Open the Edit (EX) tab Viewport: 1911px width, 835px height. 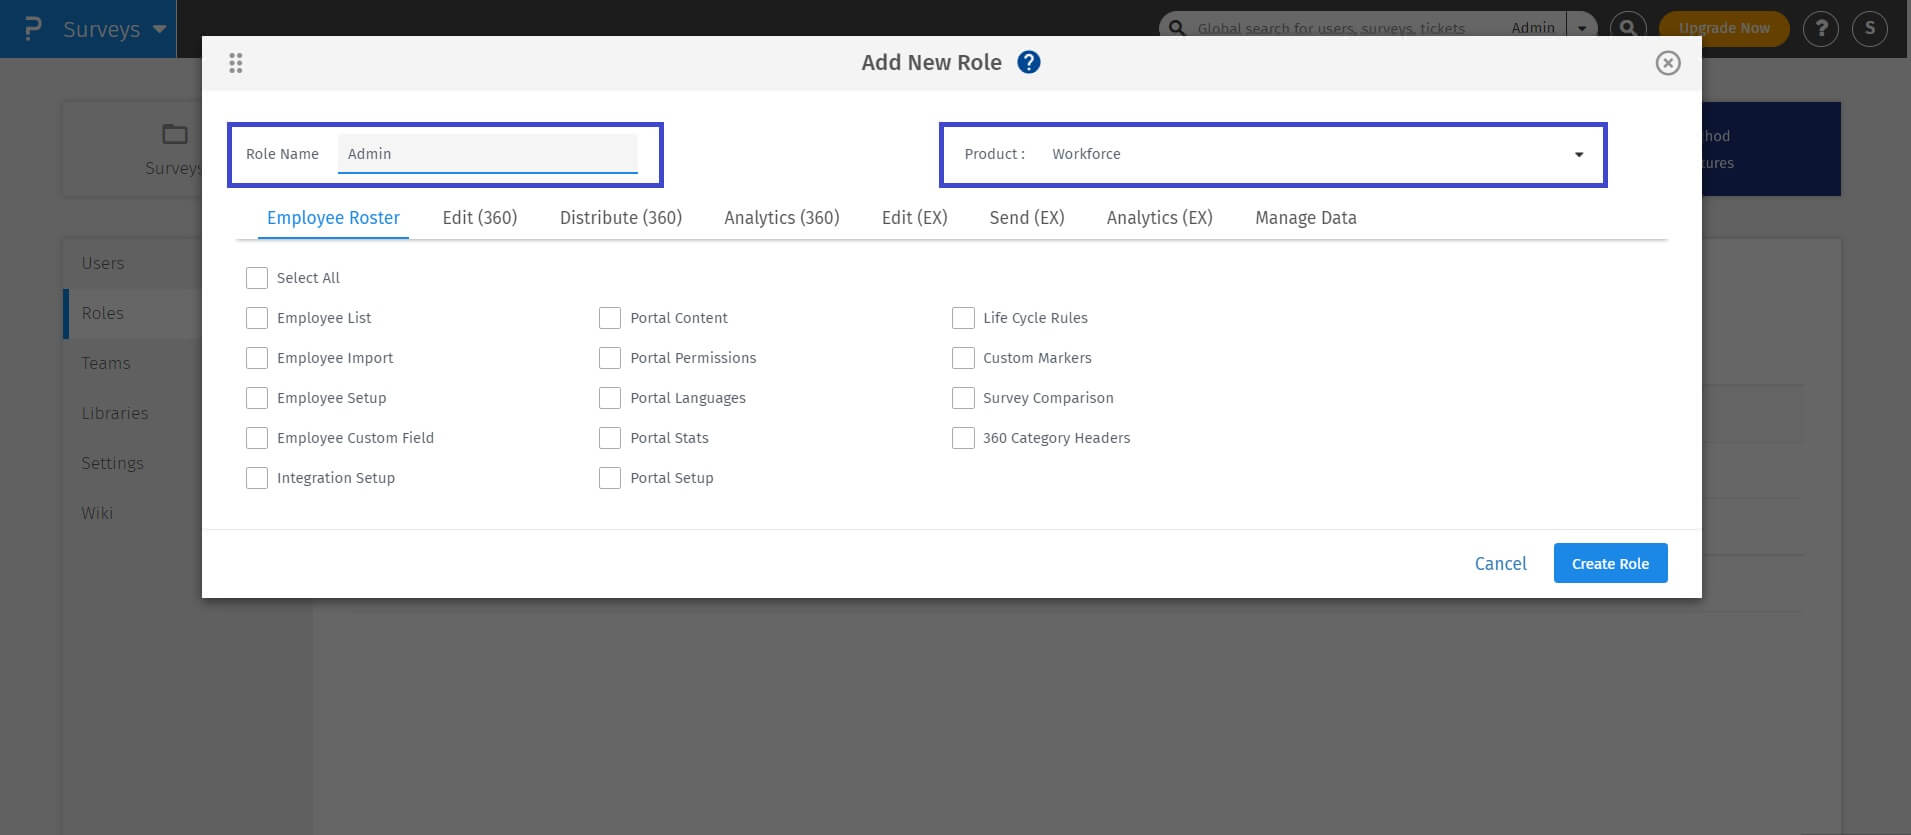[914, 218]
